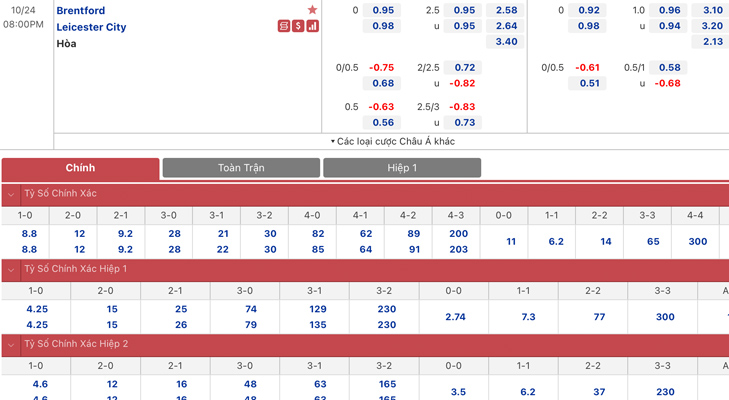Pick the 3.40 full-time draw odds

(506, 42)
